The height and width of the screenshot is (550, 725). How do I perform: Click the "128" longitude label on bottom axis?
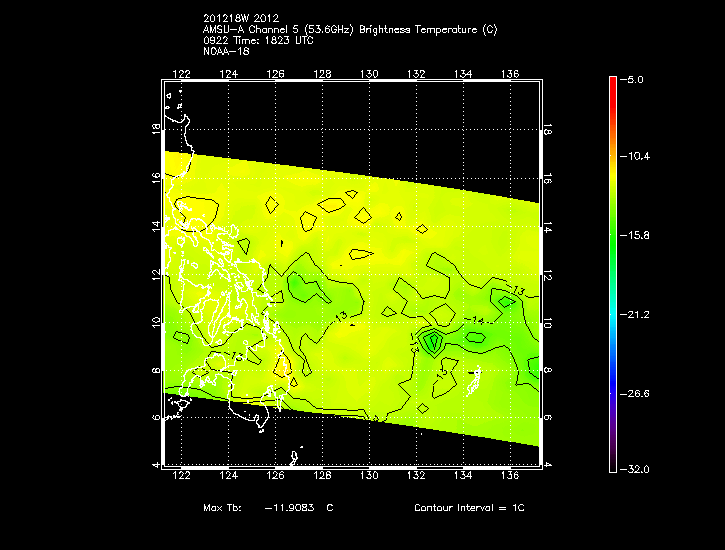[x=322, y=475]
